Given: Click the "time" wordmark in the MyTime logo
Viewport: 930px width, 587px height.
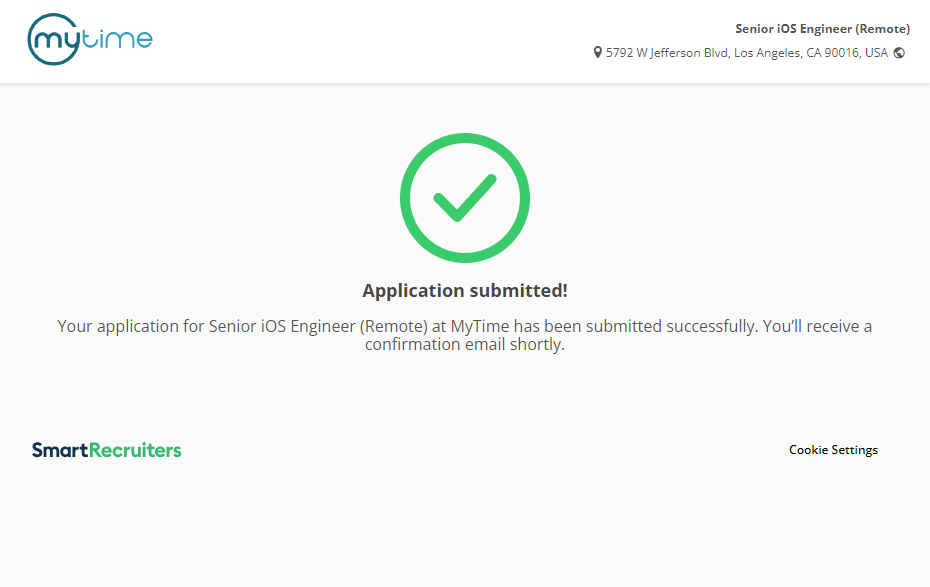Looking at the screenshot, I should coord(120,39).
